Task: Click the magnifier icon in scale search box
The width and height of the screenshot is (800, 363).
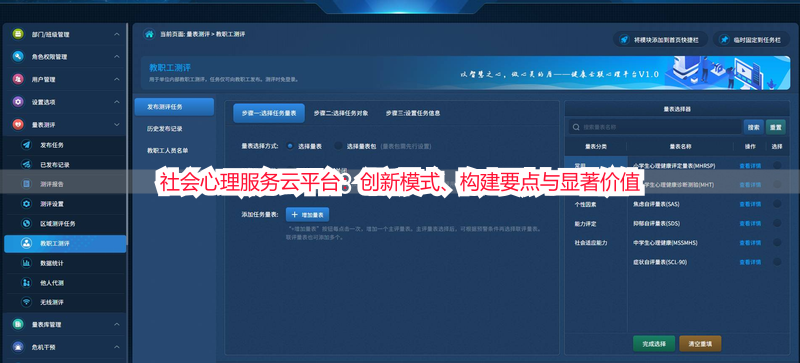Action: [x=576, y=127]
